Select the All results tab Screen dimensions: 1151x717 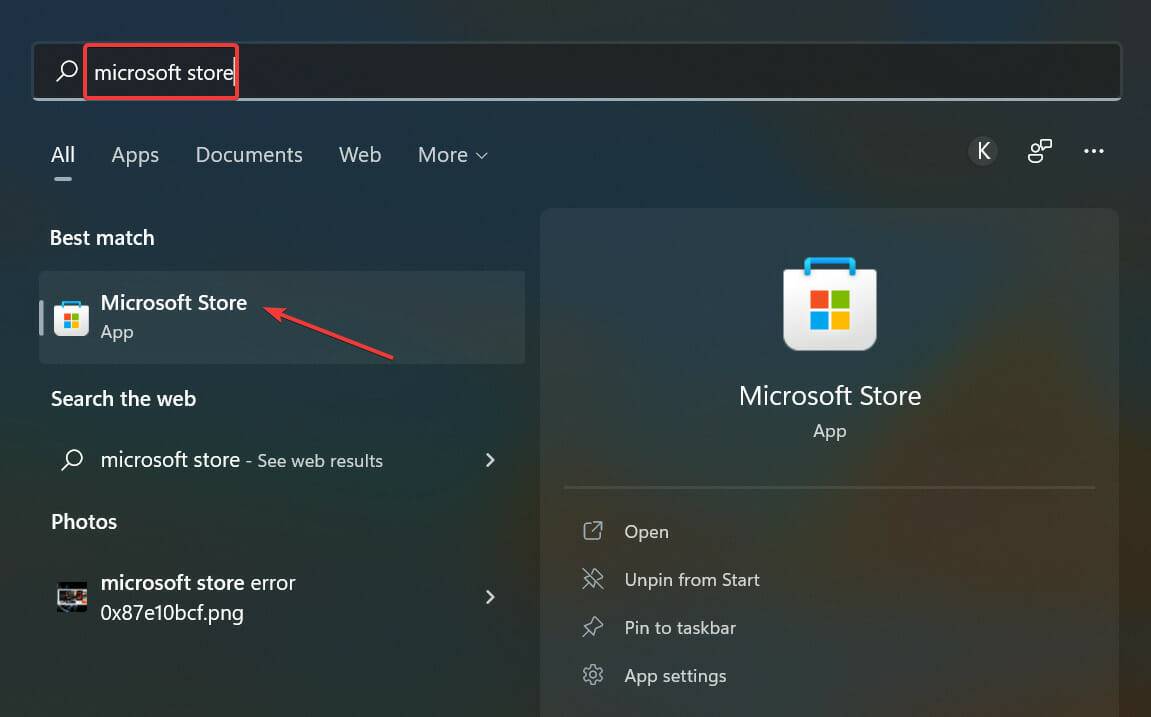pos(62,155)
